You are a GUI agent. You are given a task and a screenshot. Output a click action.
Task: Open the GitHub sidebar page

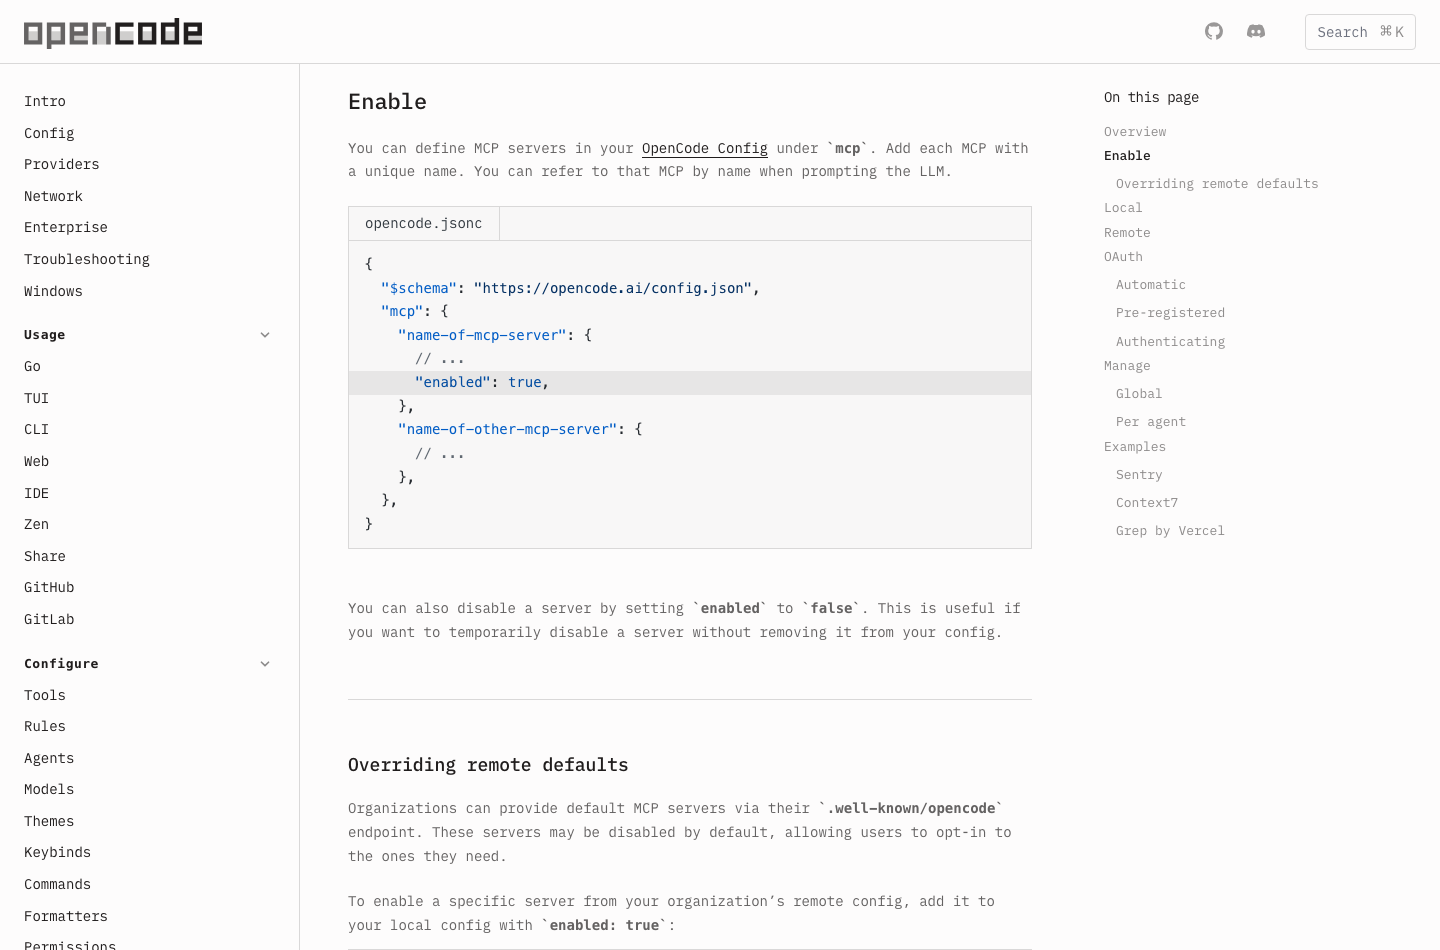click(x=49, y=588)
